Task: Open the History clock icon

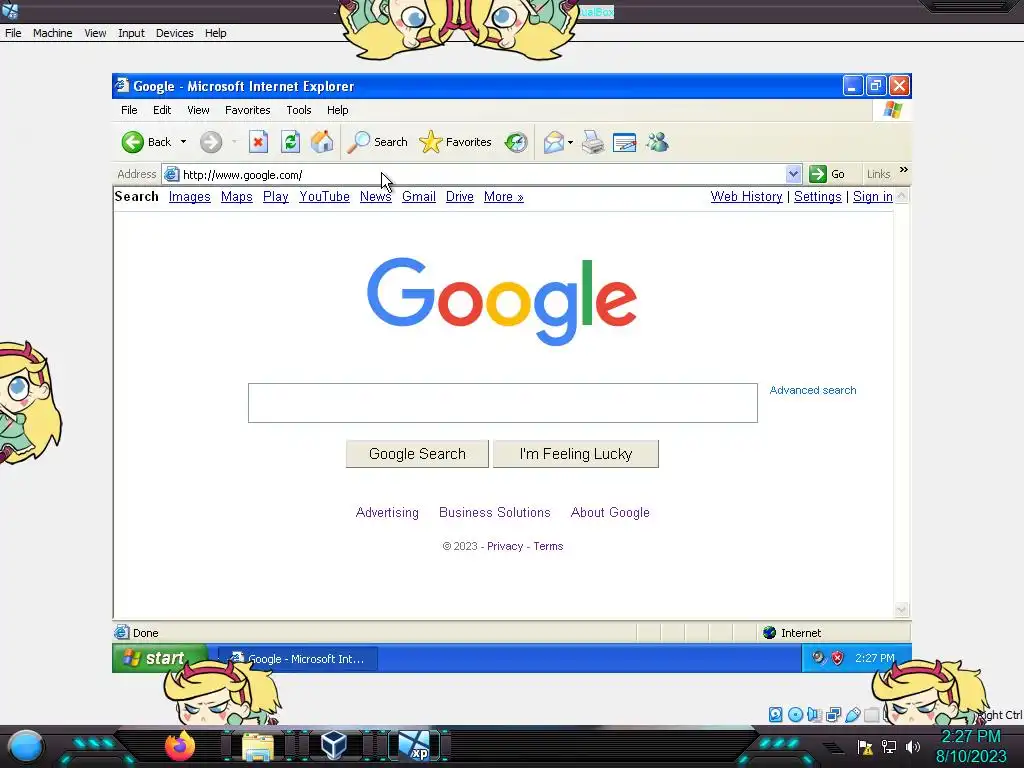Action: tap(515, 142)
